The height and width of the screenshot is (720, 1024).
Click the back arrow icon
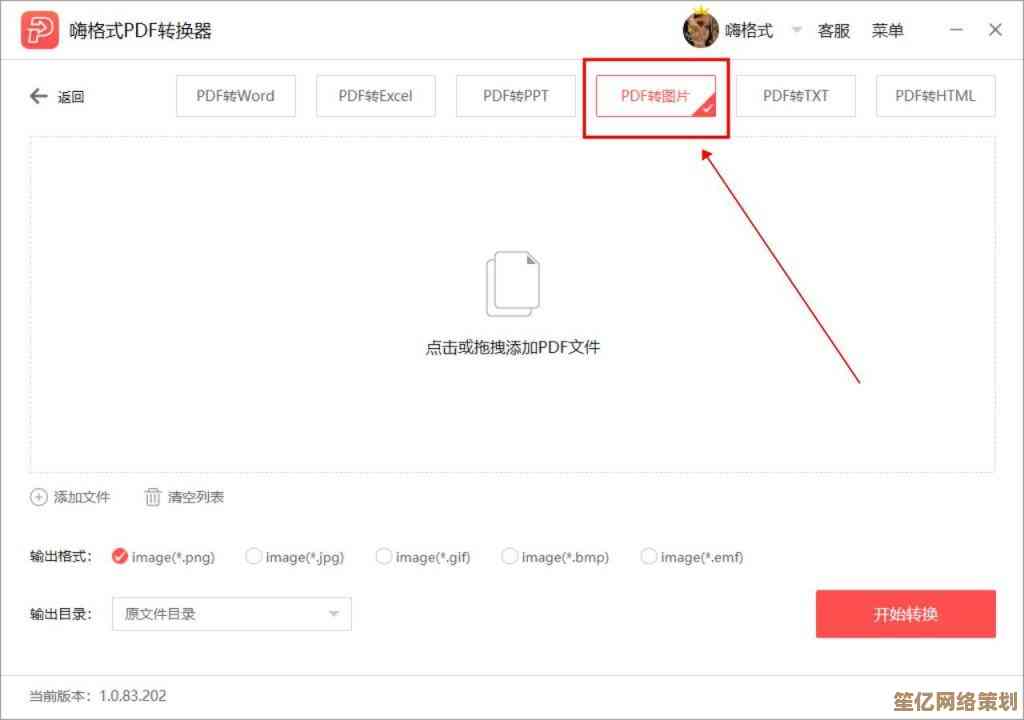39,96
